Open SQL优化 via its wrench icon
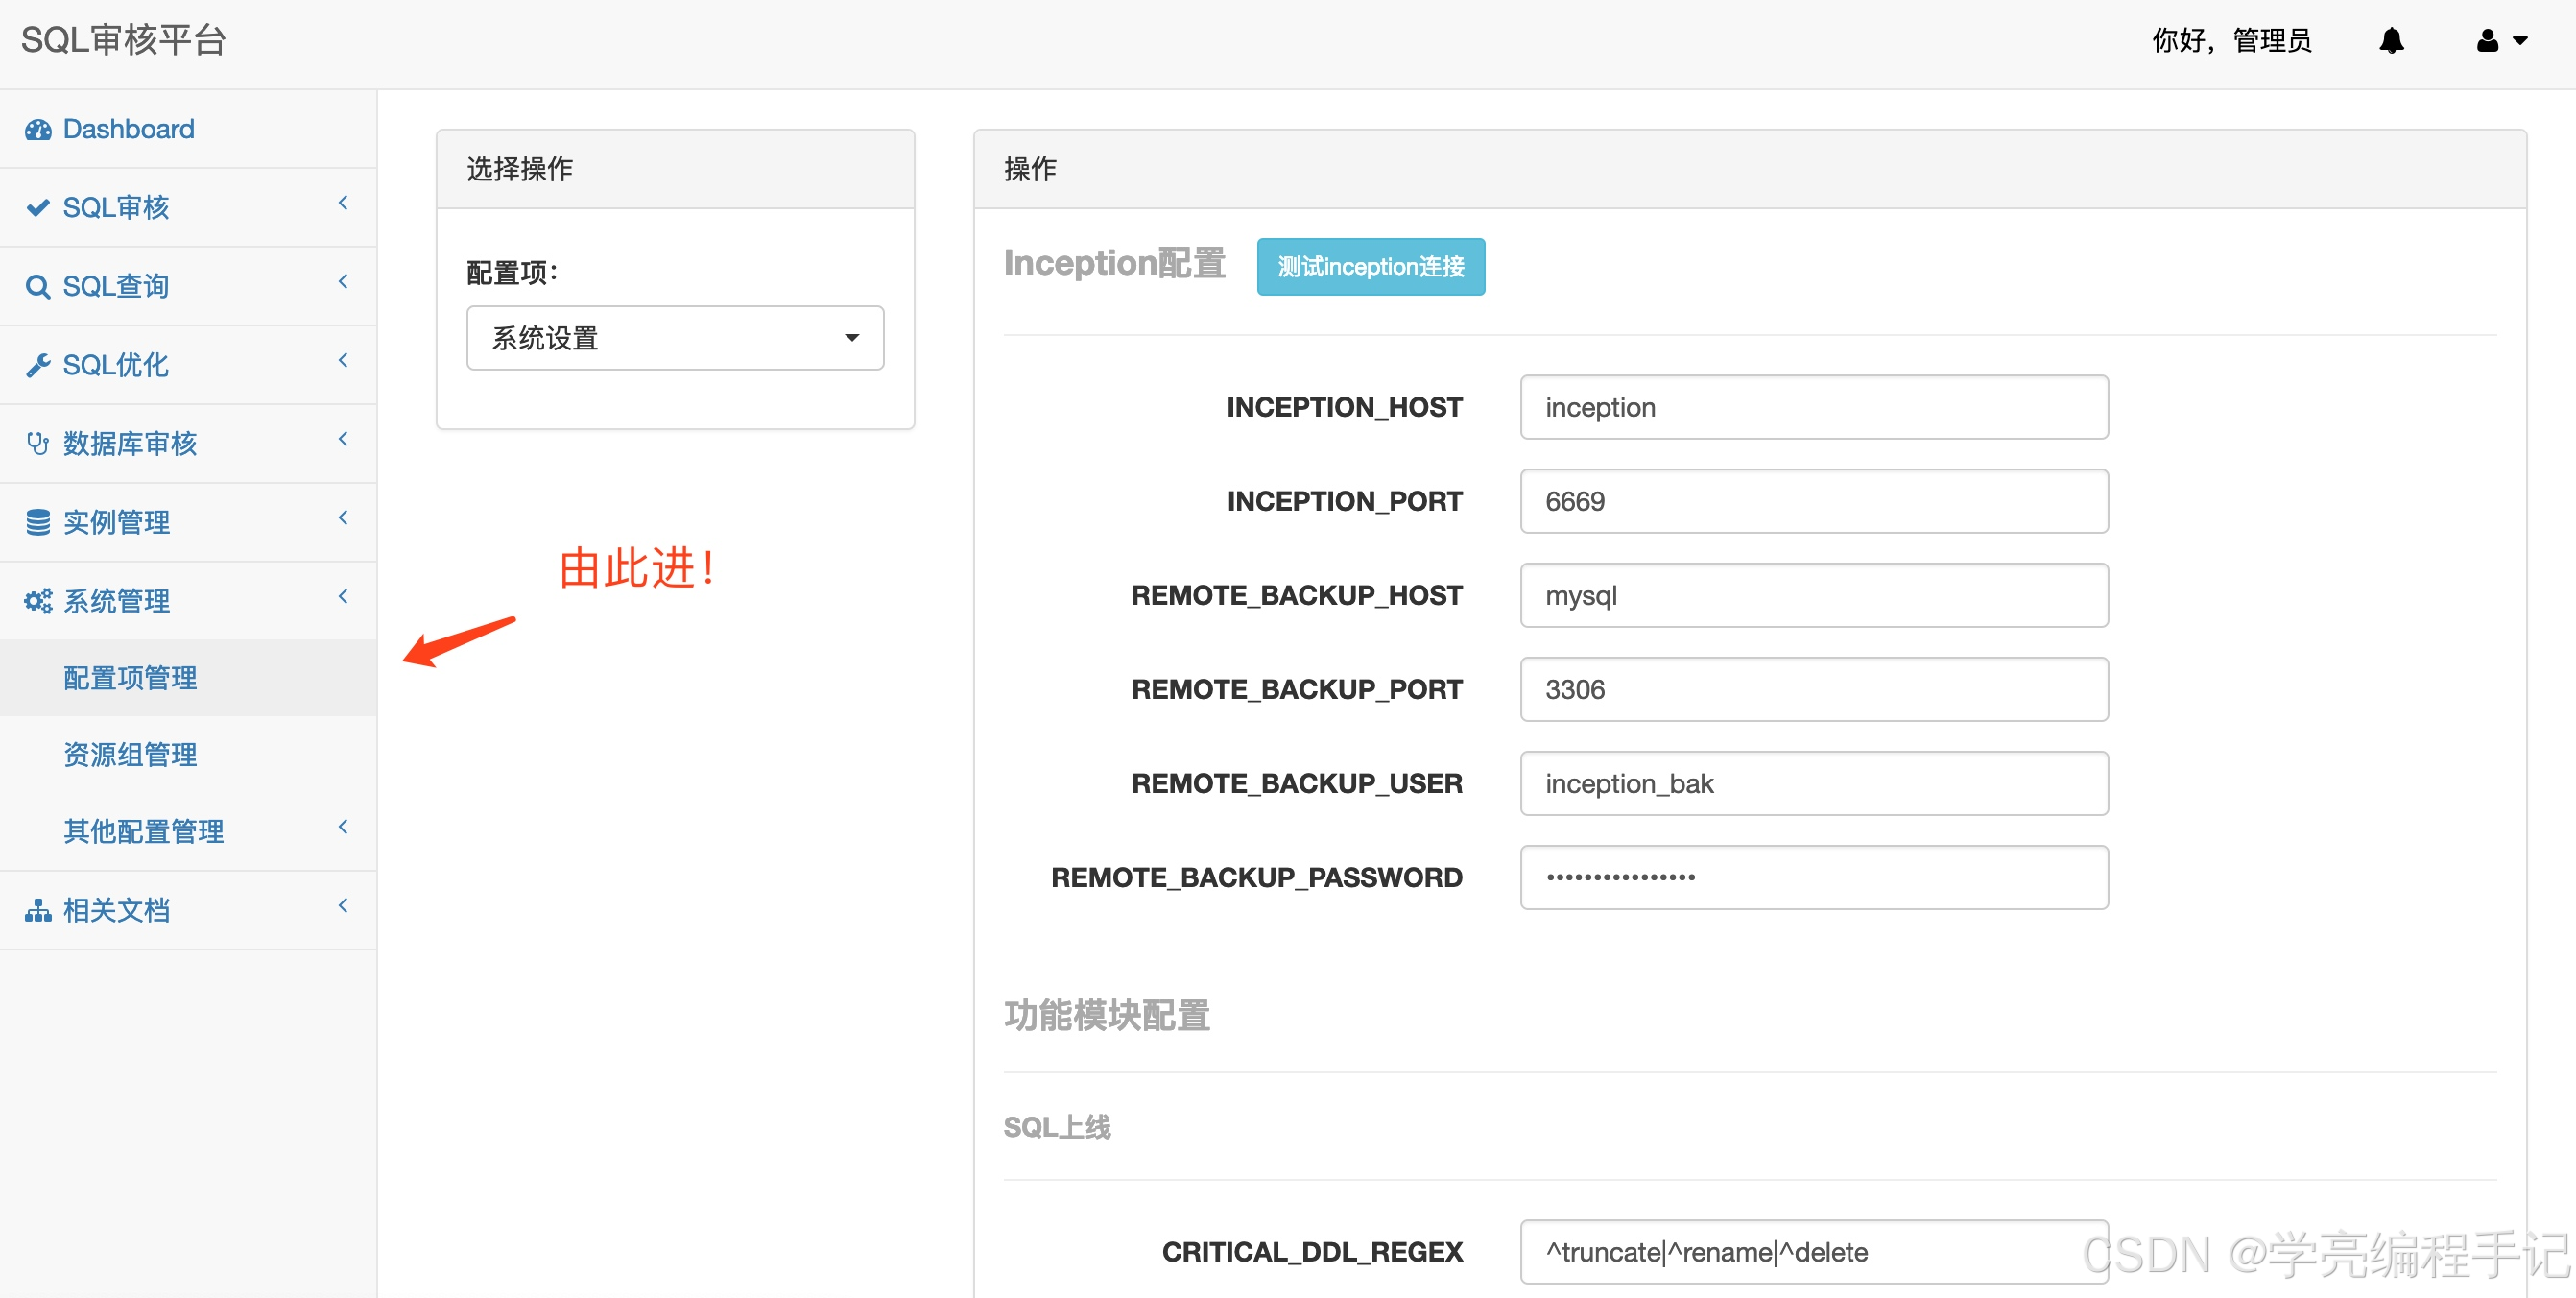This screenshot has height=1298, width=2576. [x=38, y=364]
